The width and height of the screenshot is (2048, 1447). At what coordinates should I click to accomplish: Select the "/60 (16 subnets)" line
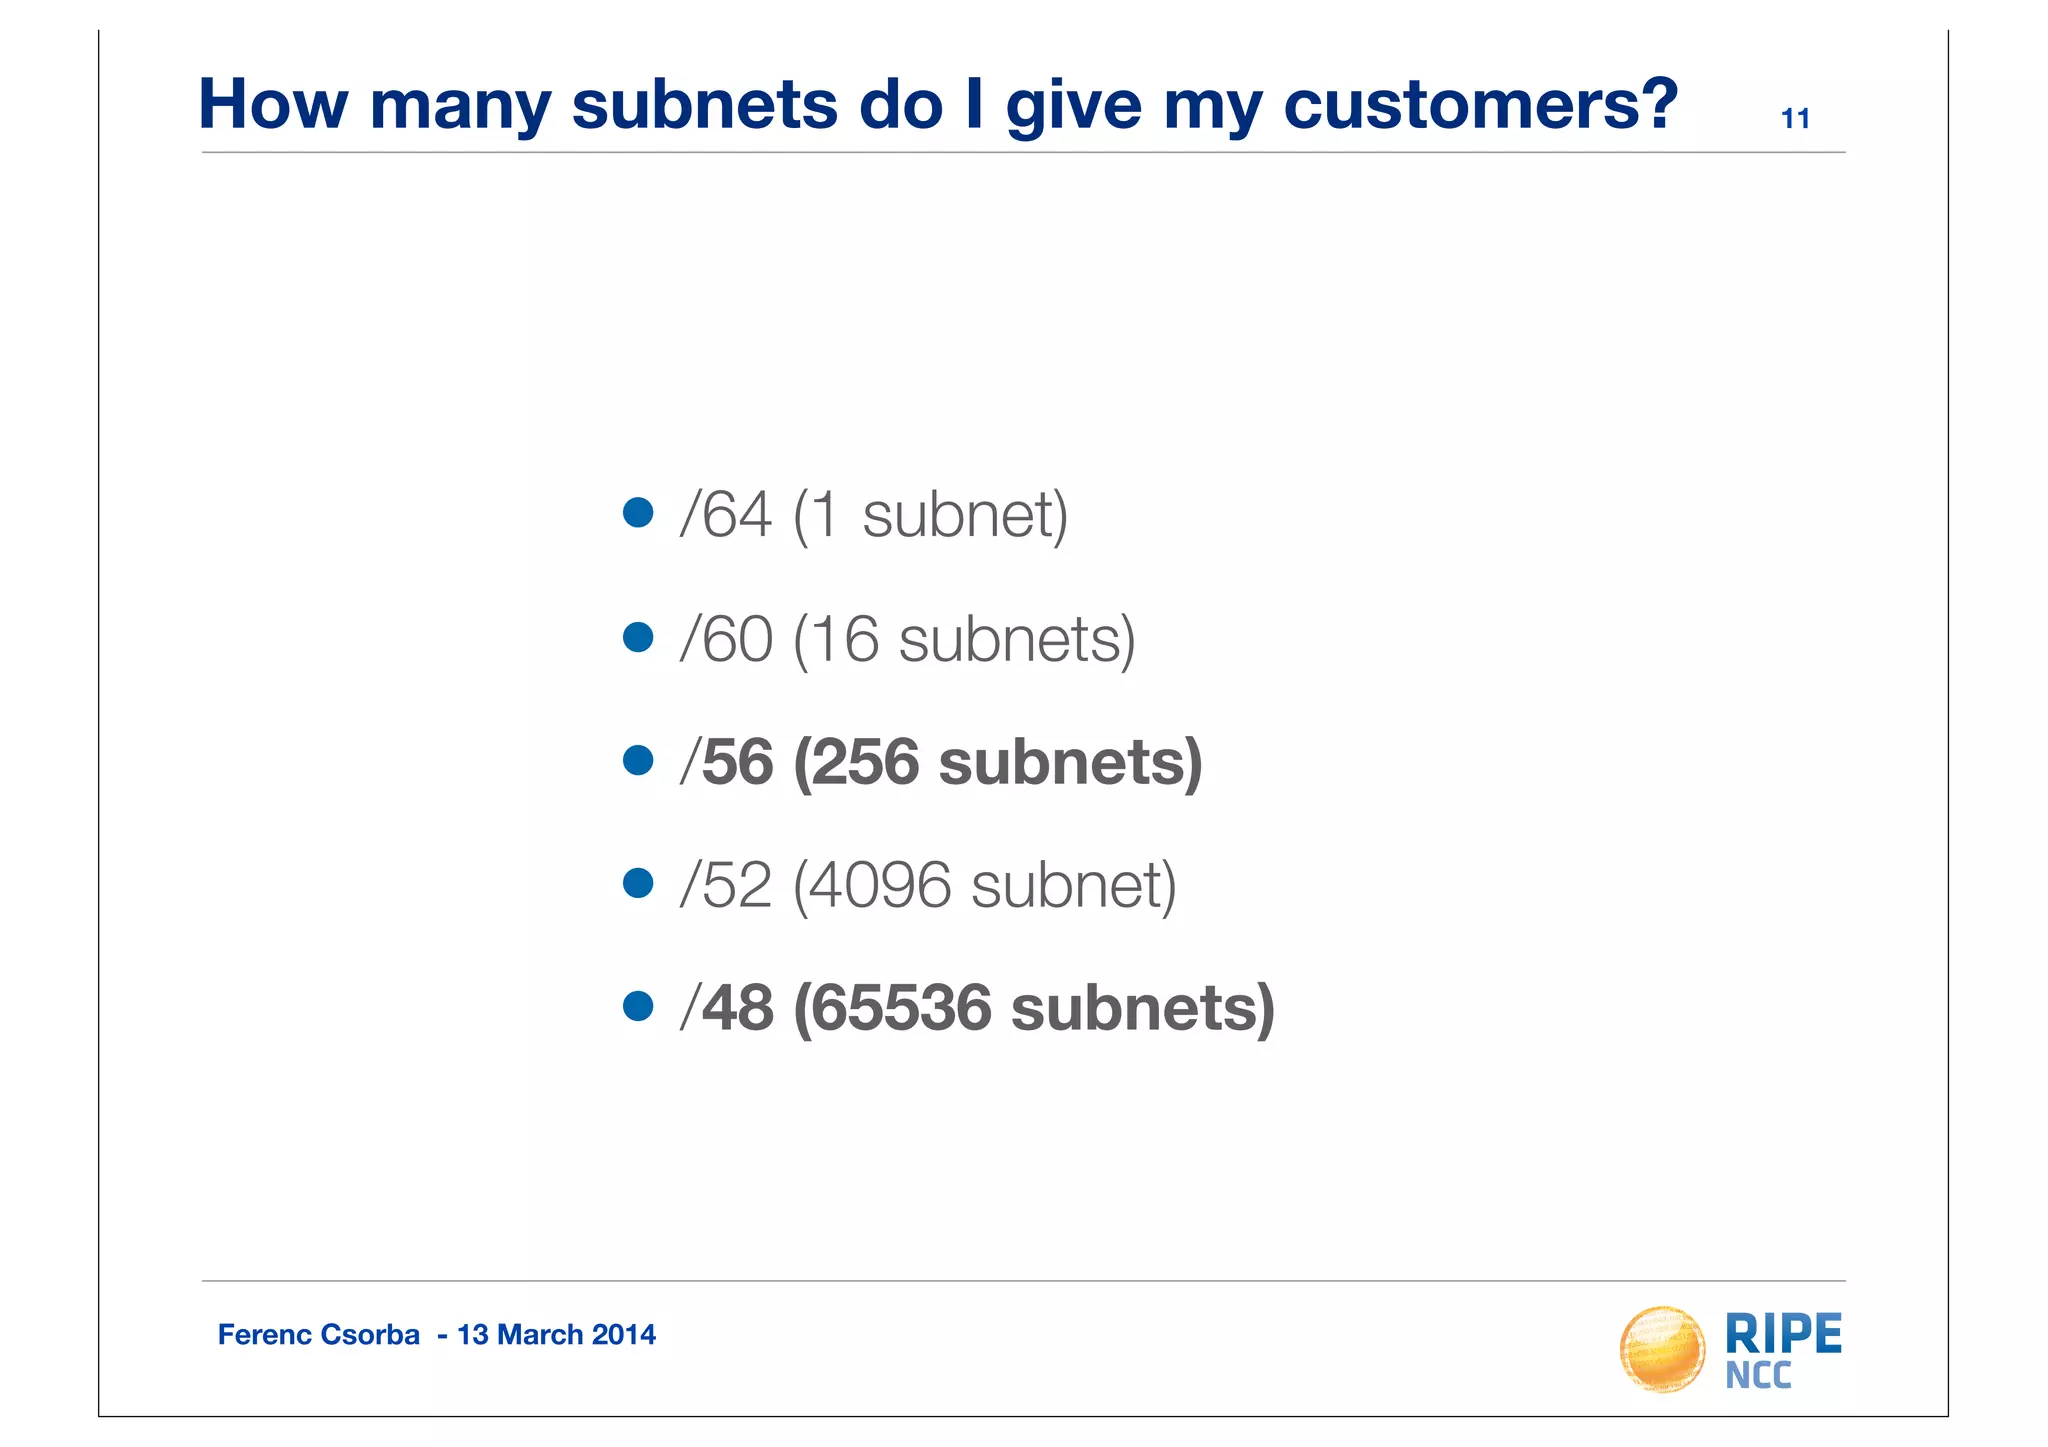(907, 639)
